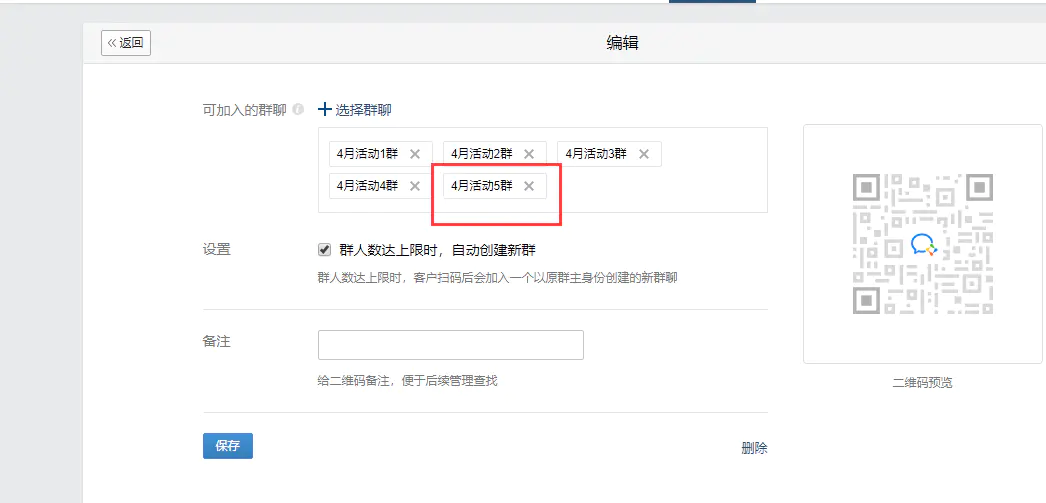Remove 4月活动5群 with its X icon
Screen dimensions: 1046x503
click(529, 186)
